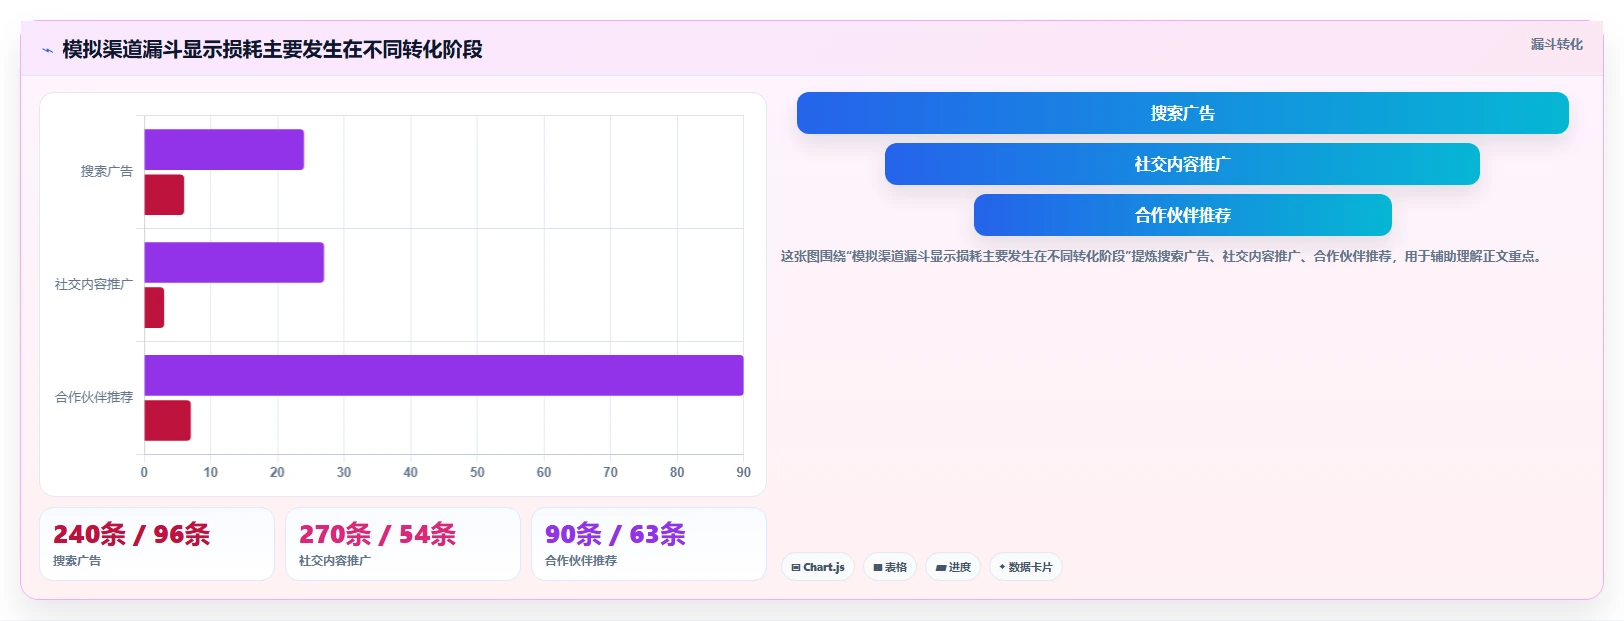This screenshot has width=1624, height=621.
Task: Click the Chart.js tag chip
Action: [x=818, y=567]
